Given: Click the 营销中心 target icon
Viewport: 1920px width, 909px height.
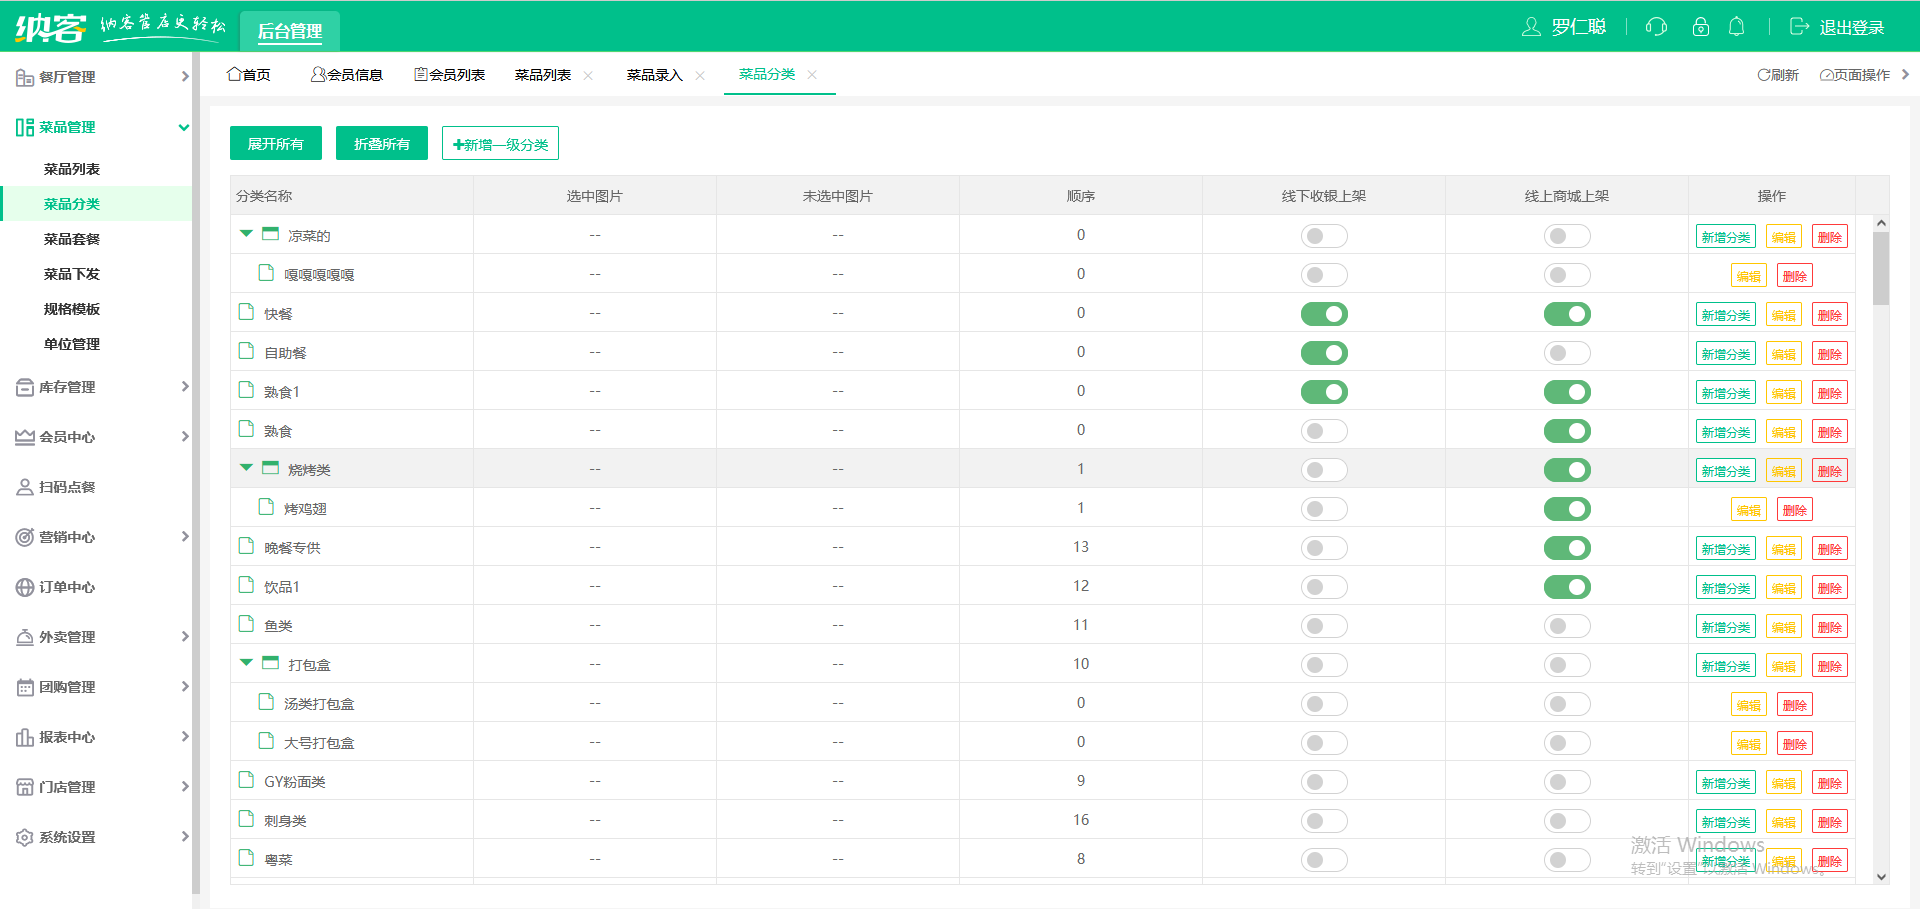Looking at the screenshot, I should click(25, 537).
